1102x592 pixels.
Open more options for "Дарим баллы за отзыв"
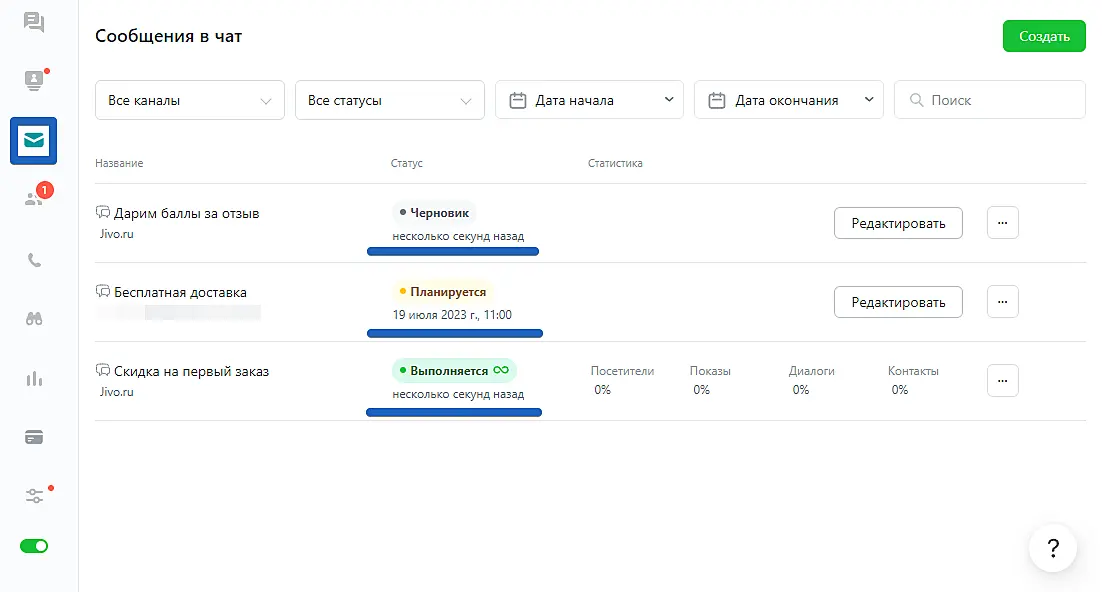(x=1002, y=223)
